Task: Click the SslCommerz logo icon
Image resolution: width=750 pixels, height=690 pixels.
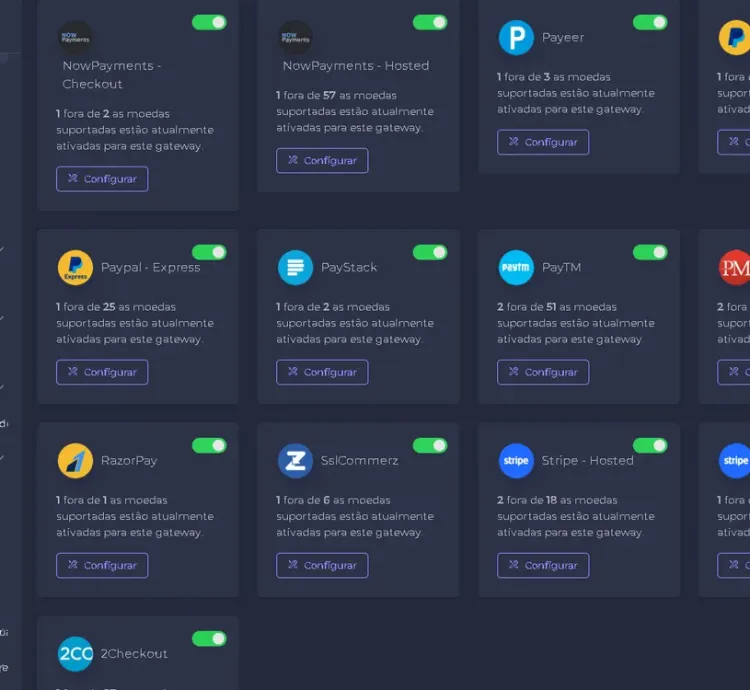Action: click(x=295, y=461)
